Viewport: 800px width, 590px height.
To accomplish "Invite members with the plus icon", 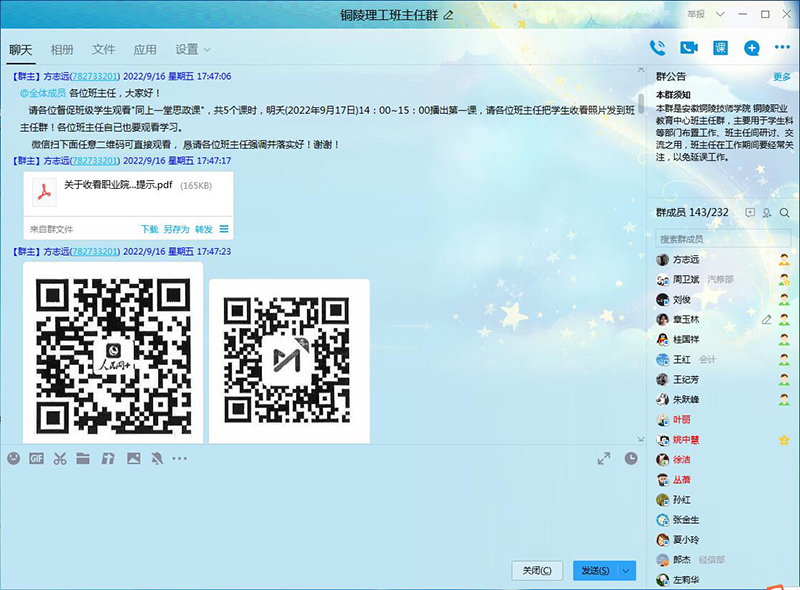I will tap(751, 48).
